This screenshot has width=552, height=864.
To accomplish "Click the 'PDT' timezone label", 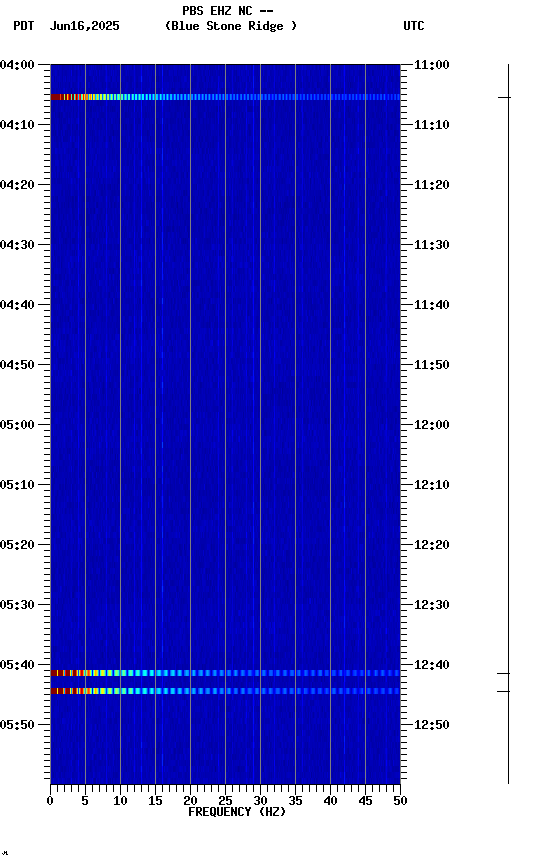I will tap(24, 26).
